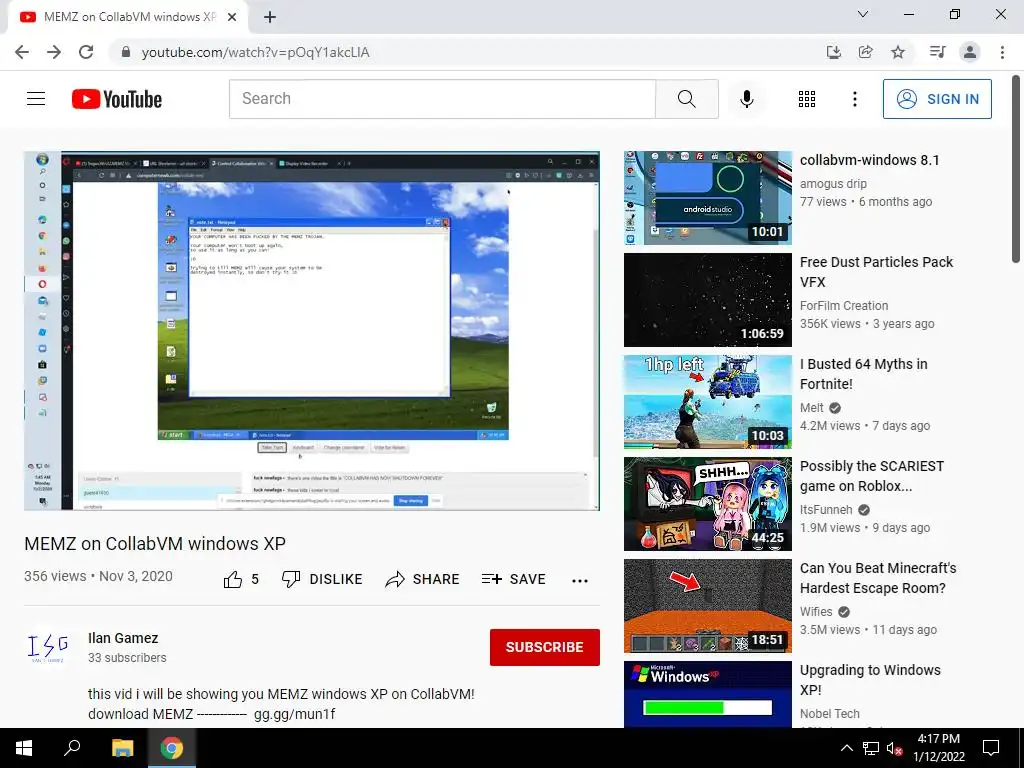Open YouTube settings three-dot menu
This screenshot has width=1024, height=768.
[x=854, y=99]
